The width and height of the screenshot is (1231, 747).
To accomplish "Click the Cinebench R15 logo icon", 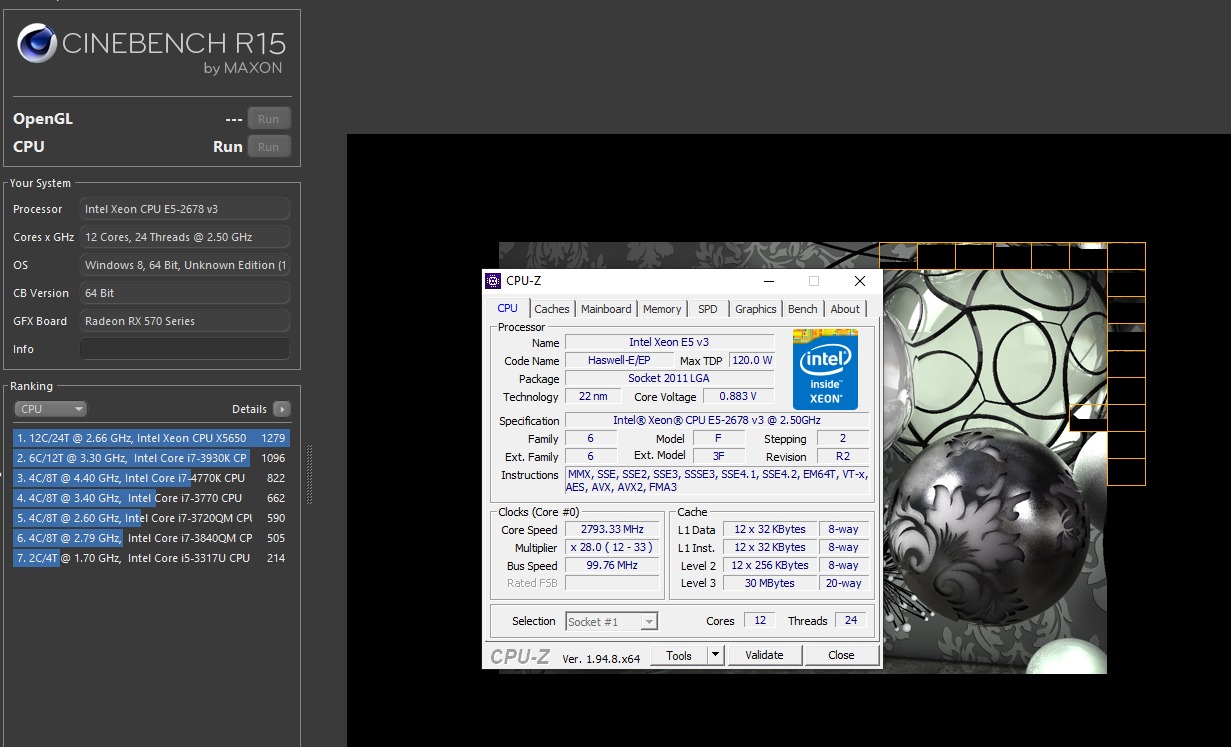I will tap(37, 44).
